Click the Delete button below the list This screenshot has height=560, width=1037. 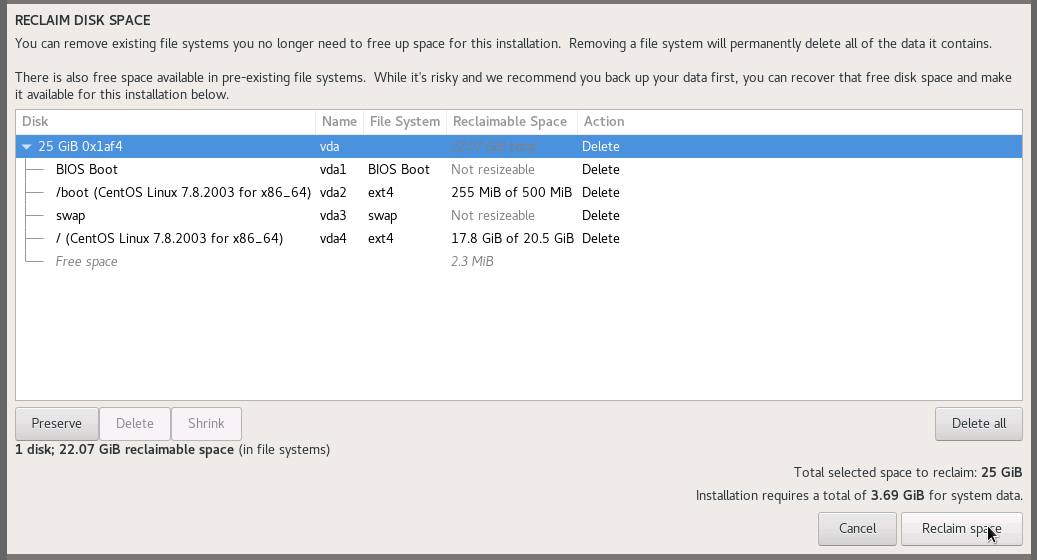coord(135,423)
